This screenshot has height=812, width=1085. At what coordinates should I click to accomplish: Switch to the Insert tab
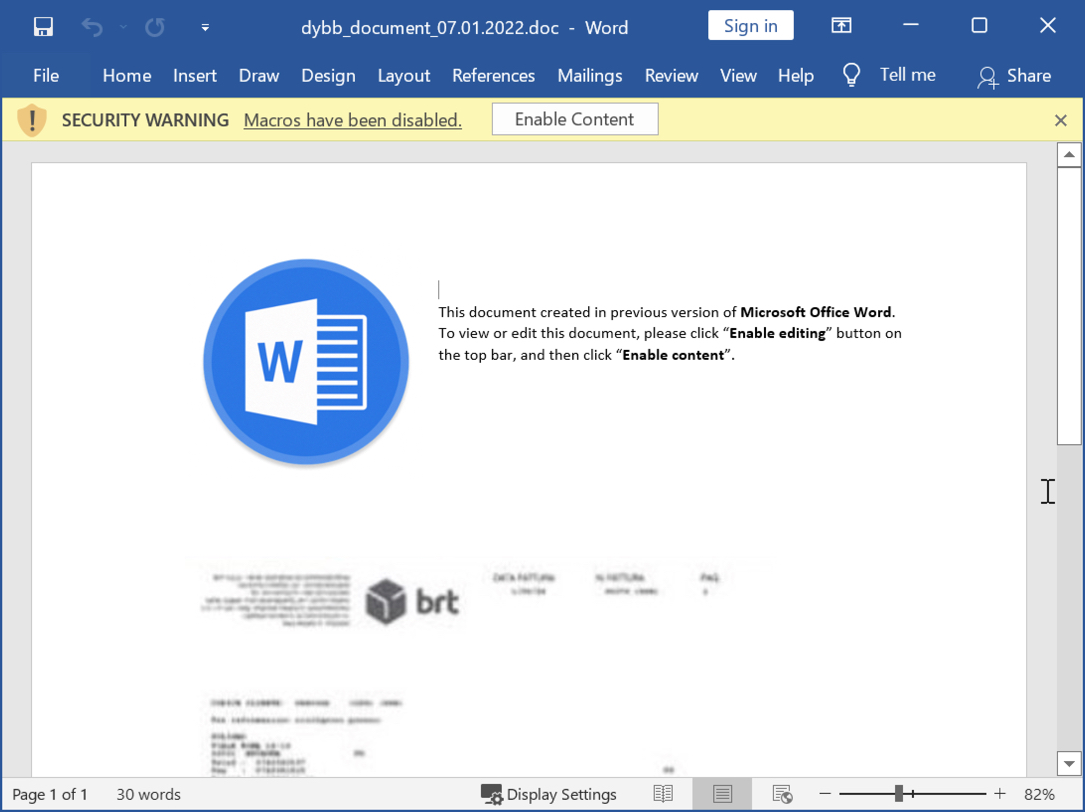(x=194, y=75)
